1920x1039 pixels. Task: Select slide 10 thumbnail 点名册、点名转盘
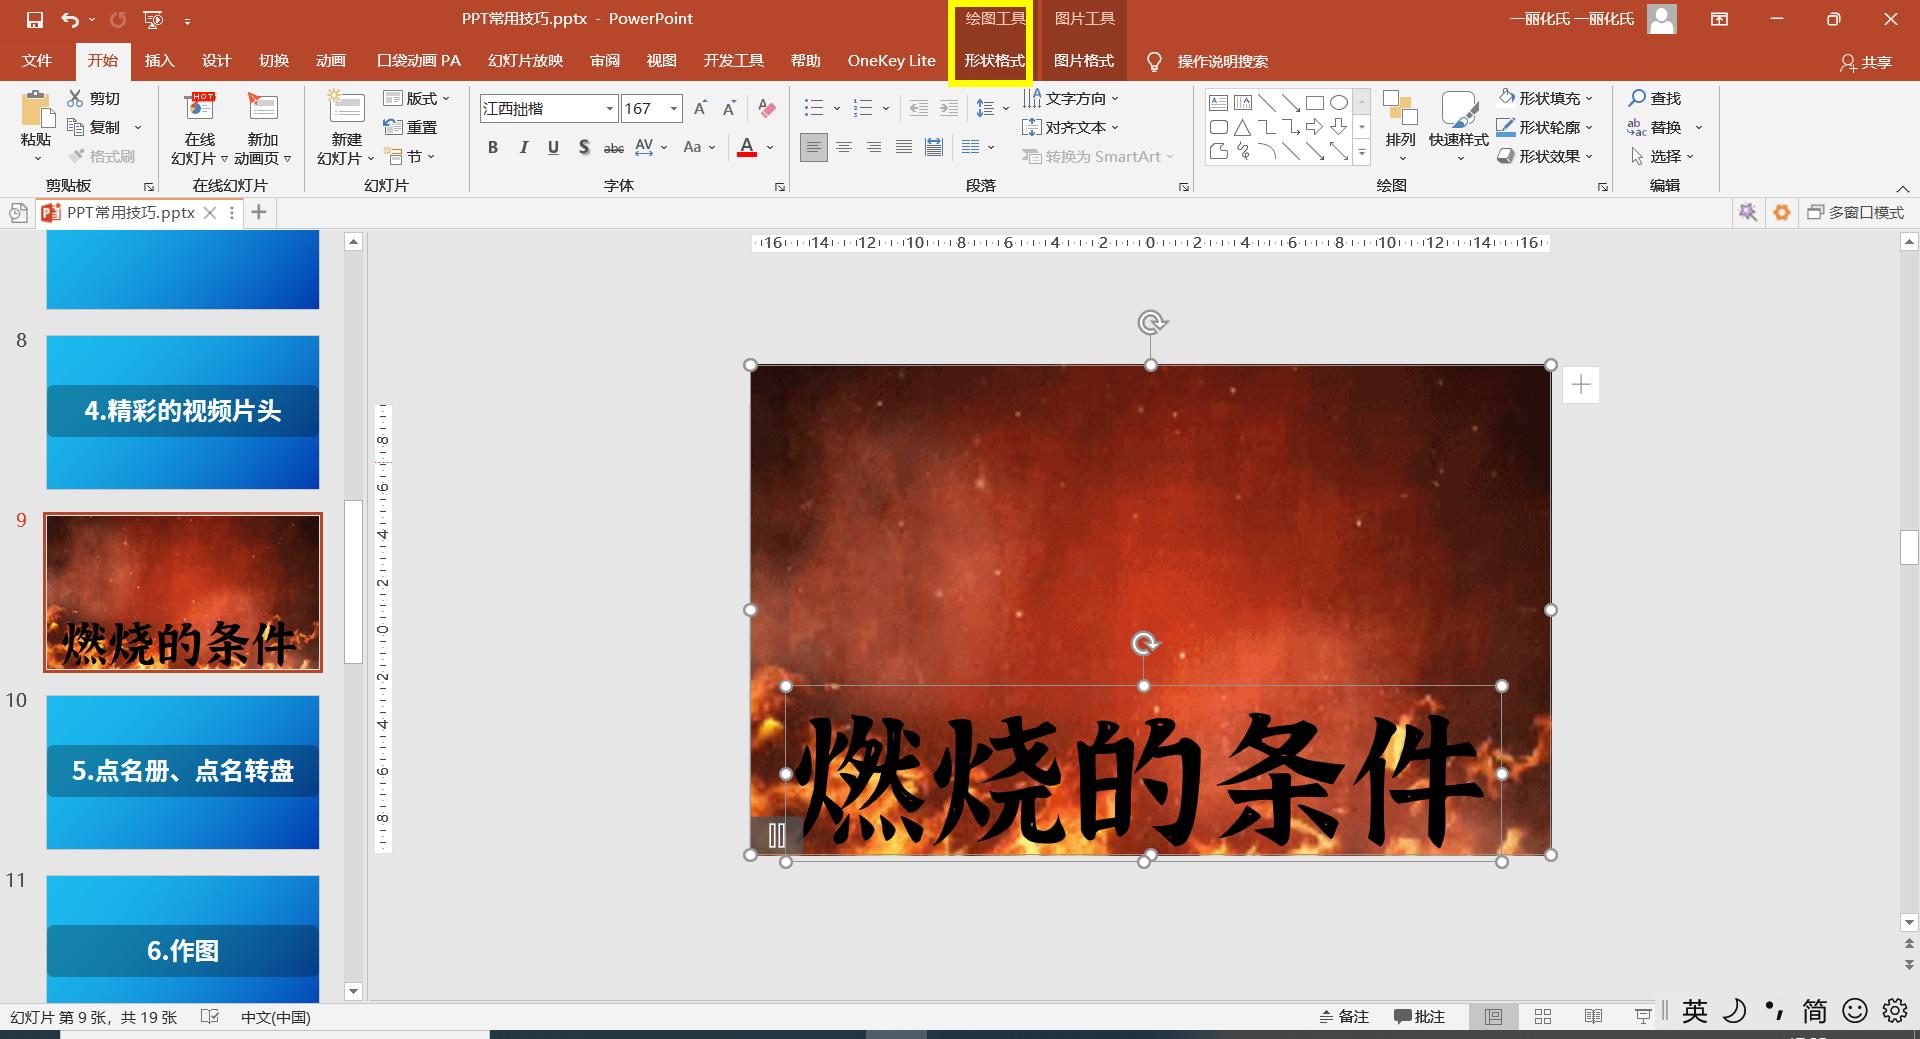click(x=183, y=772)
